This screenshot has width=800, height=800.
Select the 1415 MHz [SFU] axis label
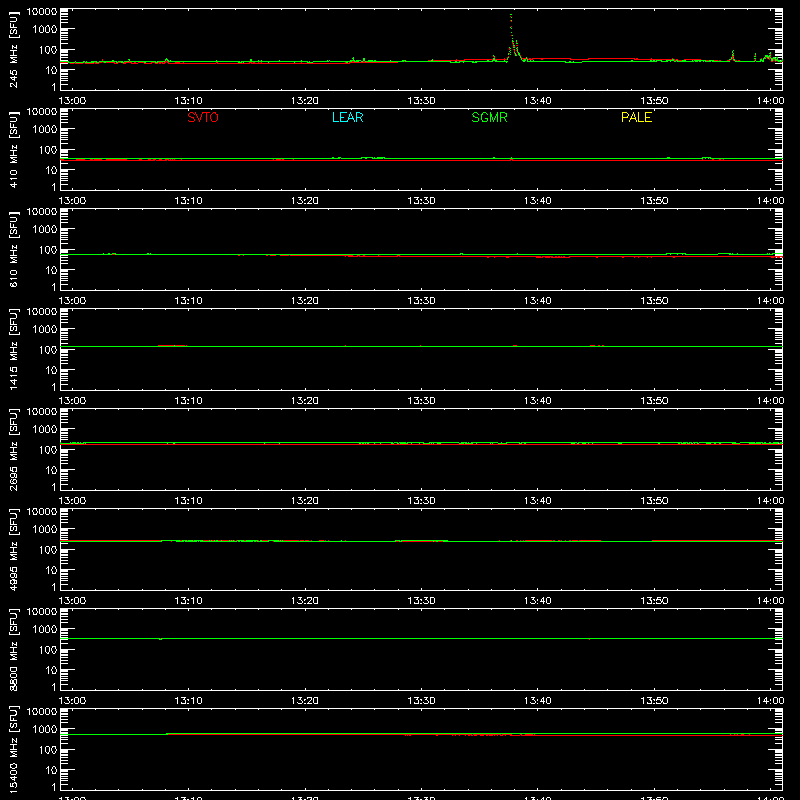[13, 349]
